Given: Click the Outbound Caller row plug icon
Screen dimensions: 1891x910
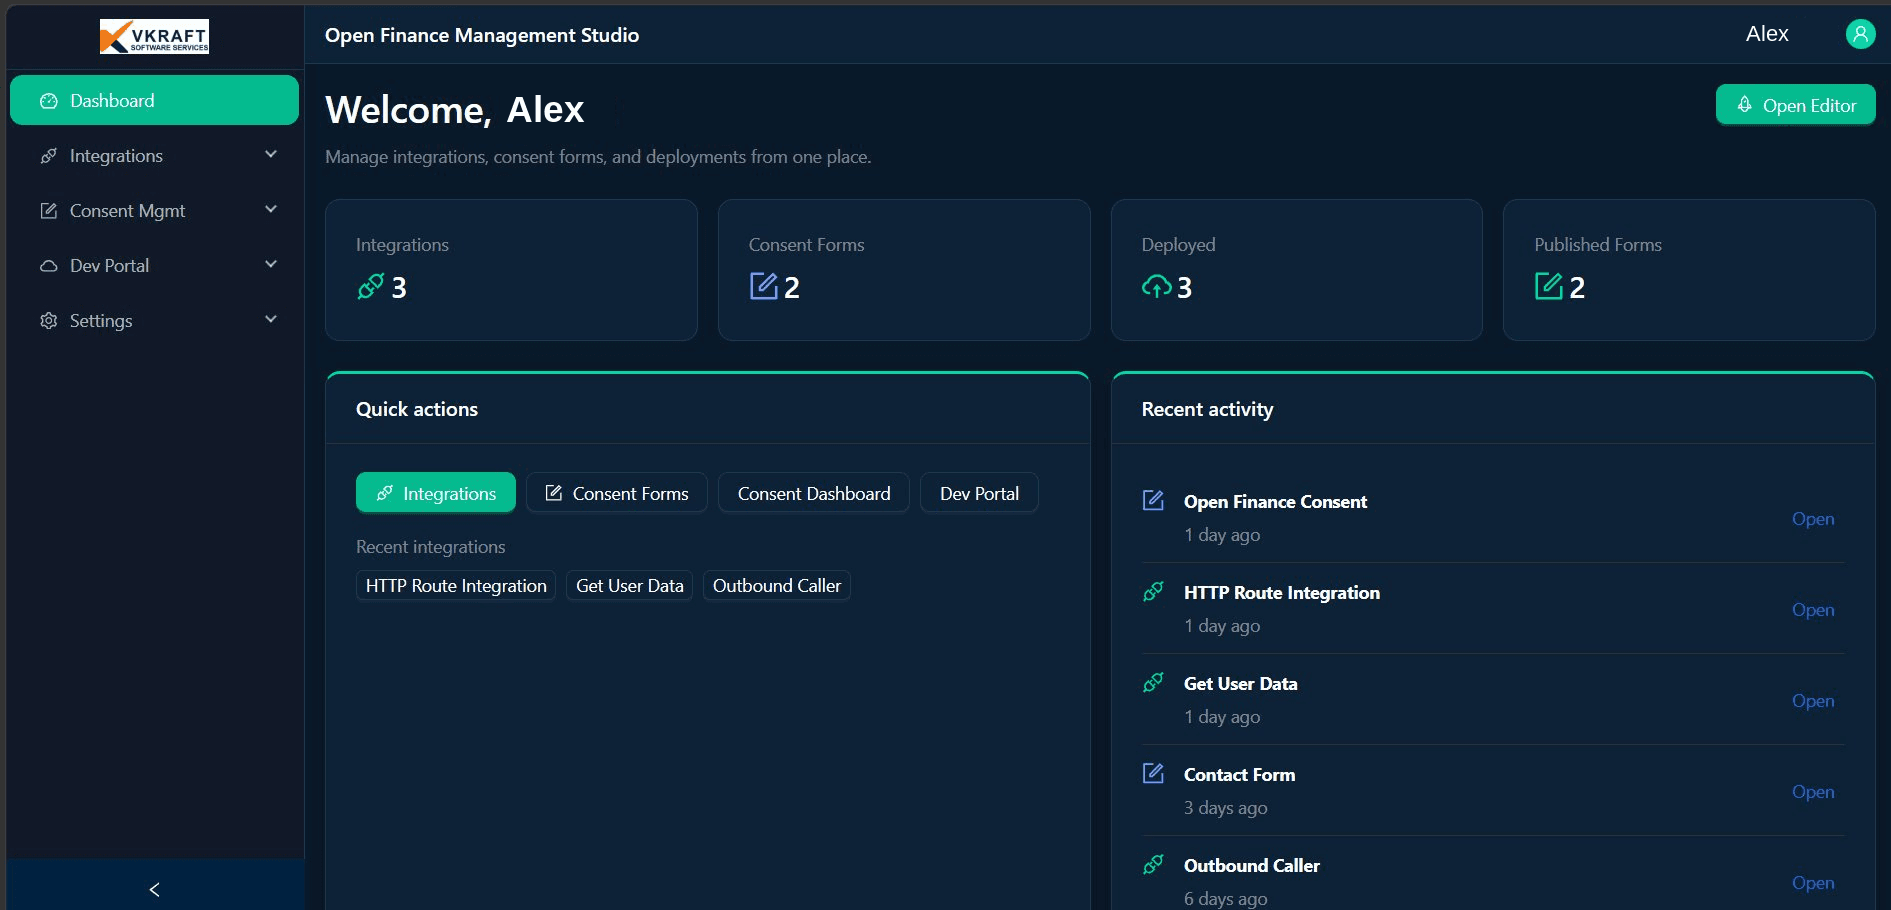Looking at the screenshot, I should coord(1153,864).
